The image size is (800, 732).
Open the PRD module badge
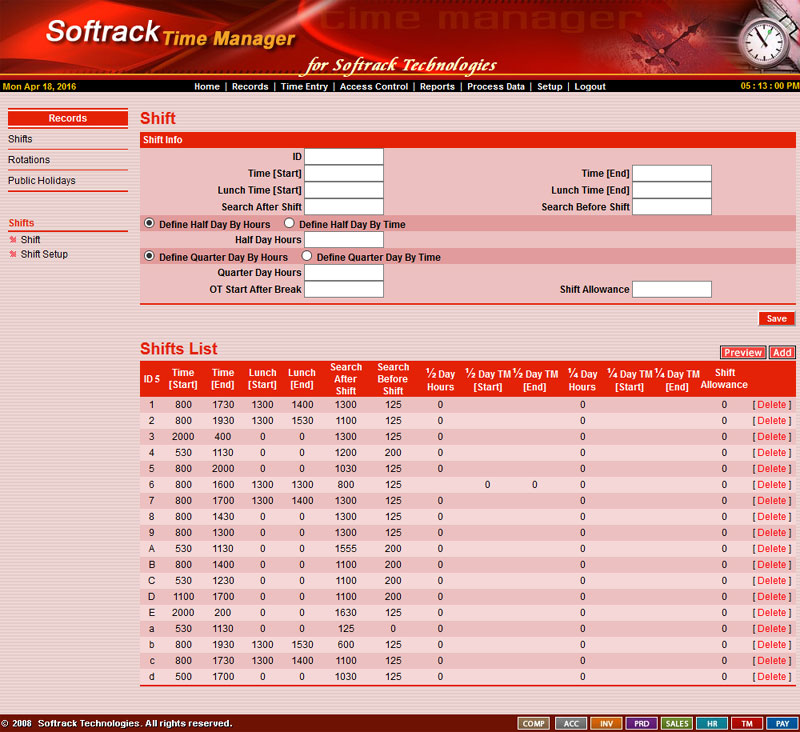(641, 723)
